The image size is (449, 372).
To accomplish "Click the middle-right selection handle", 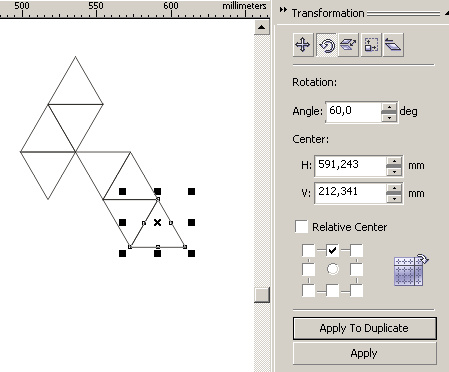I will click(191, 222).
